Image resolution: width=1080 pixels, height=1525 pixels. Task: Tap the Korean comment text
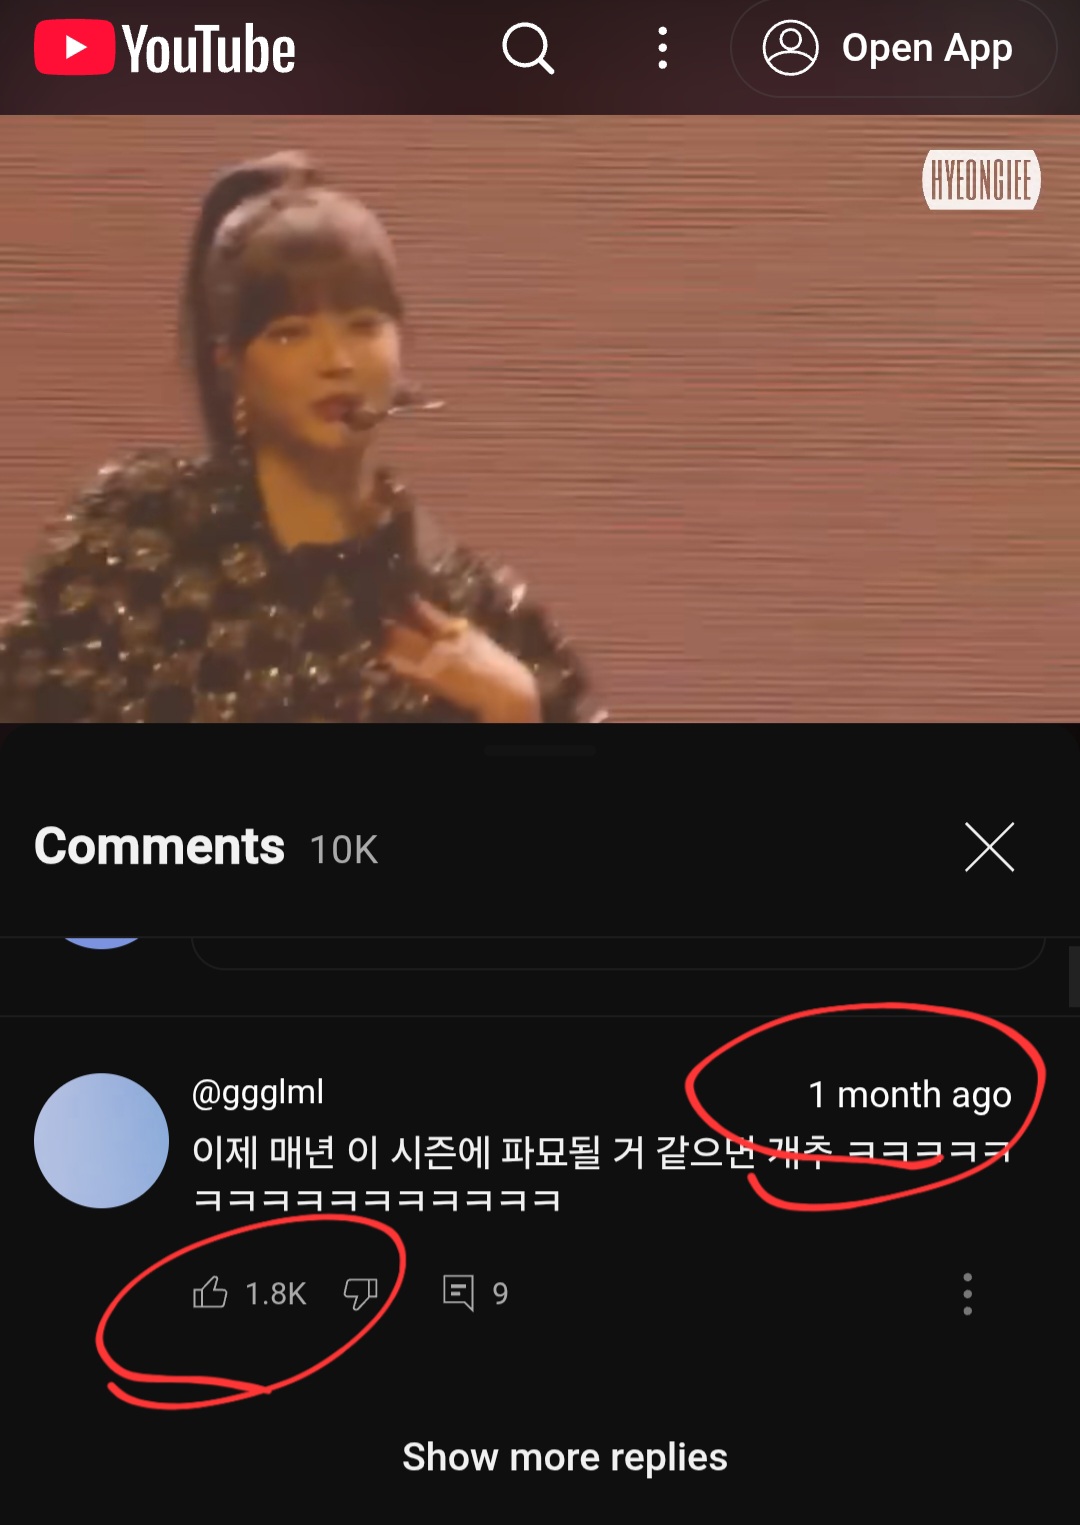600,1175
